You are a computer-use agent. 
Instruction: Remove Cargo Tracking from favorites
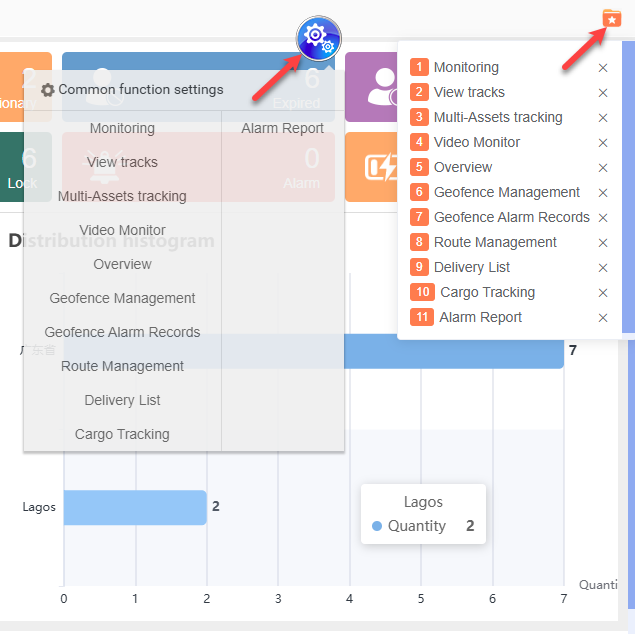(x=602, y=293)
